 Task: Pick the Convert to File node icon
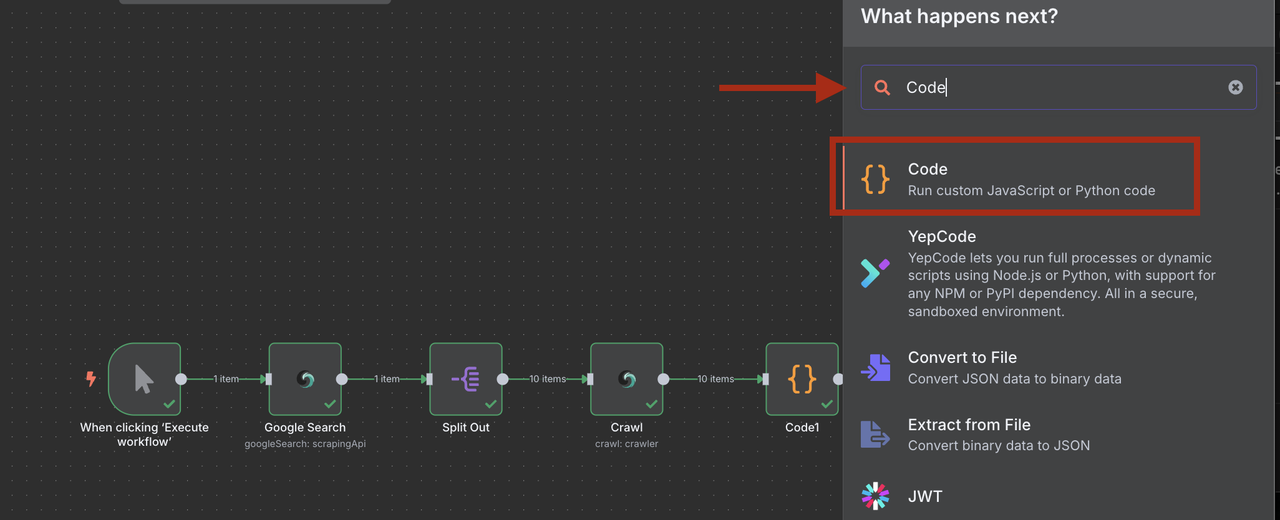(x=875, y=367)
